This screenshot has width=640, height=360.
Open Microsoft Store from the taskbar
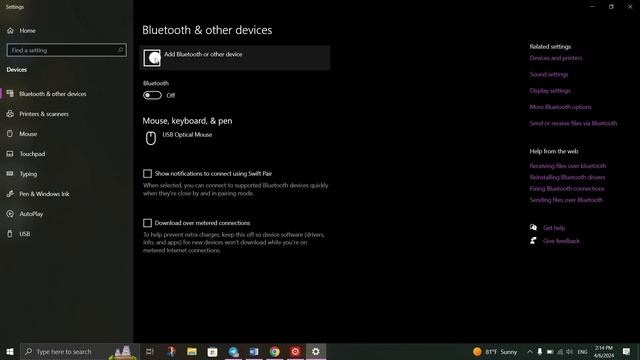pyautogui.click(x=212, y=351)
